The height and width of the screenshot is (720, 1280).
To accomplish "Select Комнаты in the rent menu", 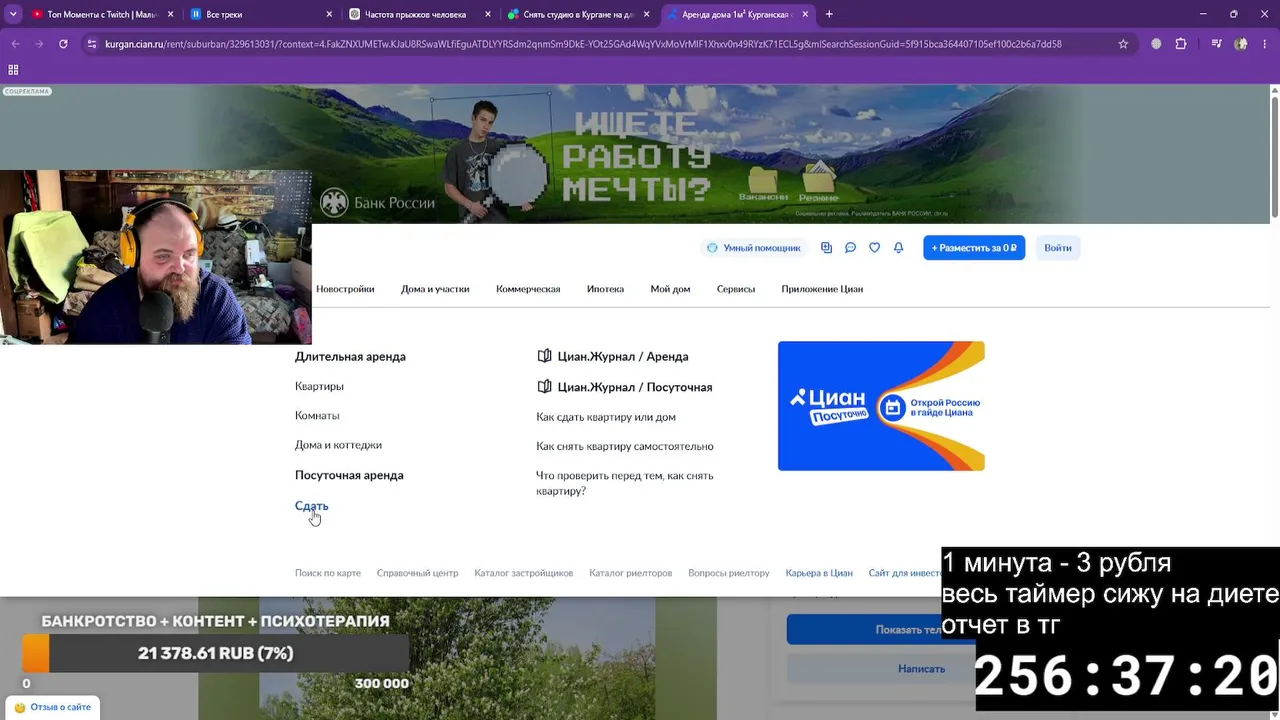I will point(317,416).
